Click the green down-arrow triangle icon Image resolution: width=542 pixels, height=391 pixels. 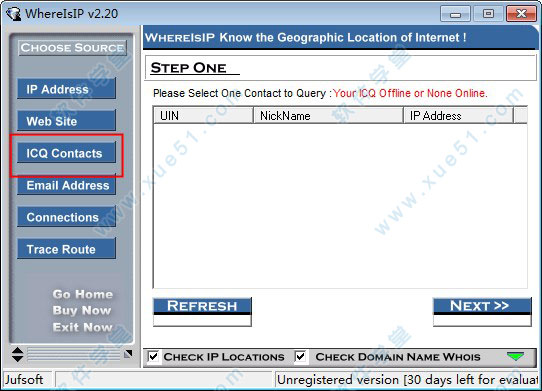click(515, 356)
